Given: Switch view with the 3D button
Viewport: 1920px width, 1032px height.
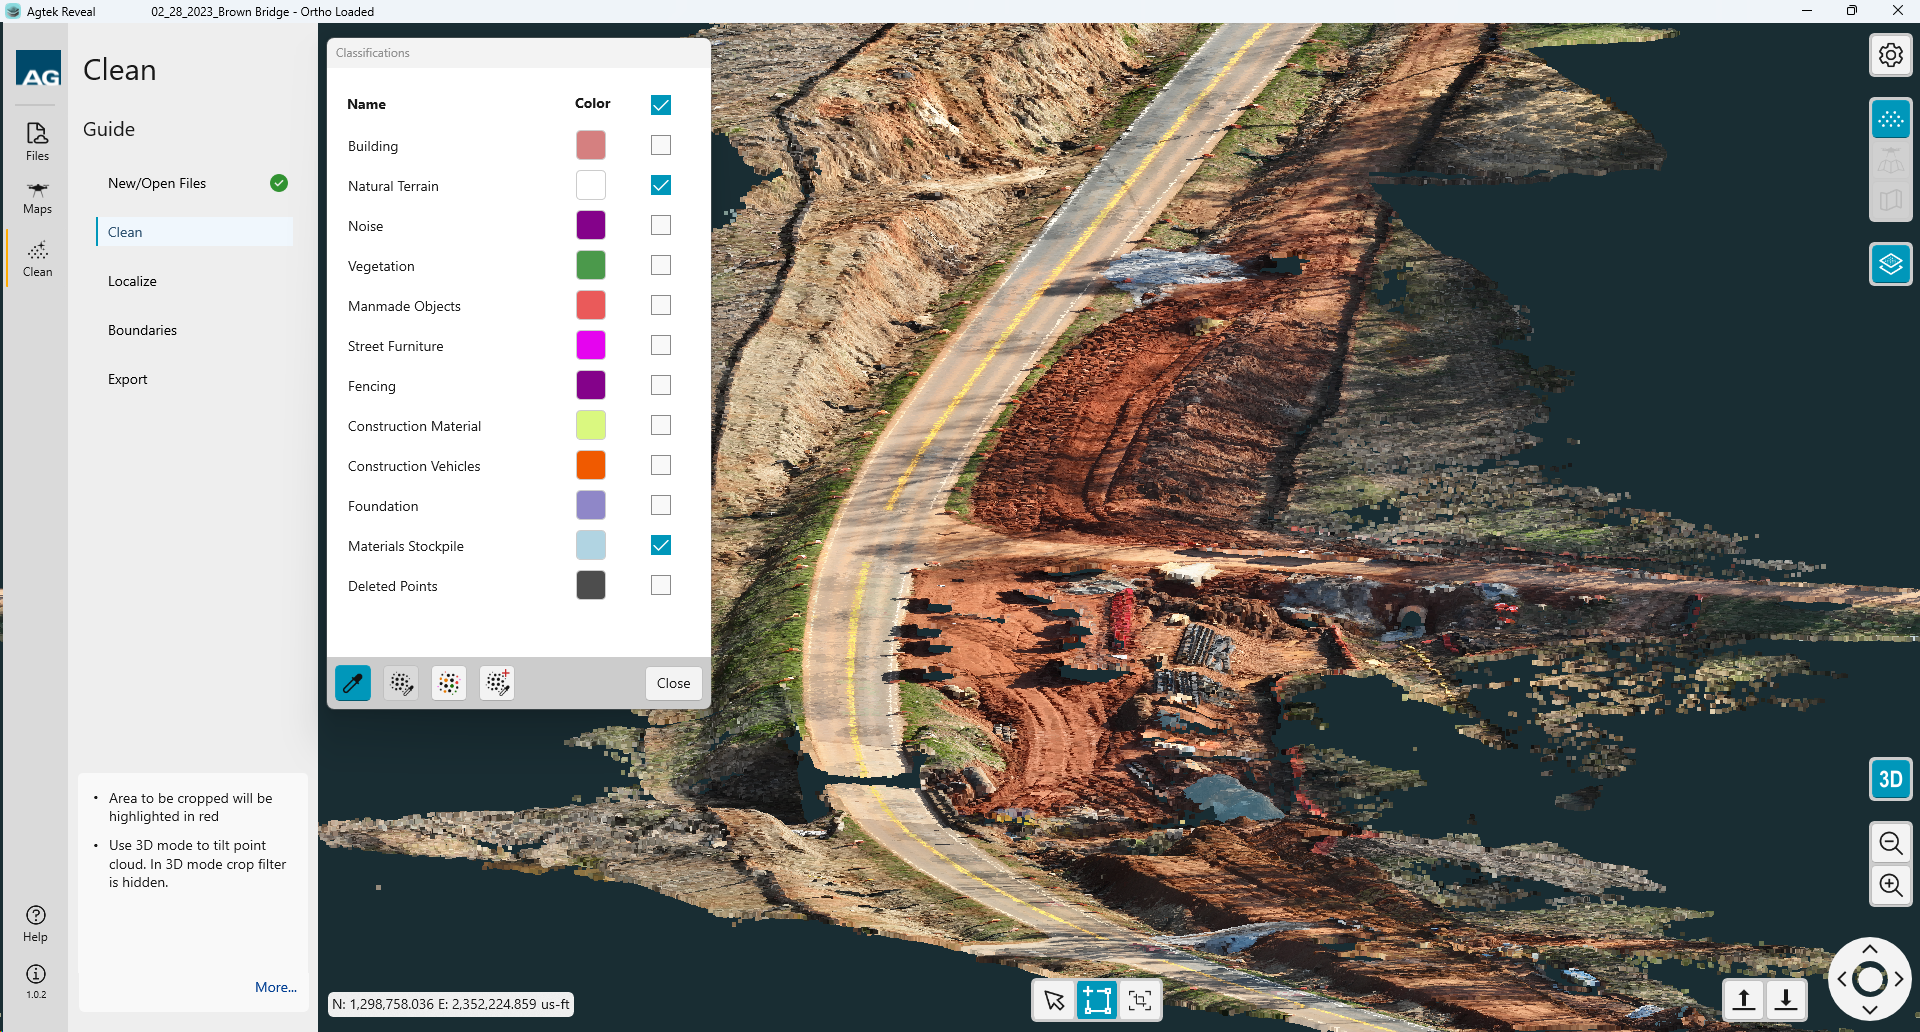Looking at the screenshot, I should (1890, 779).
